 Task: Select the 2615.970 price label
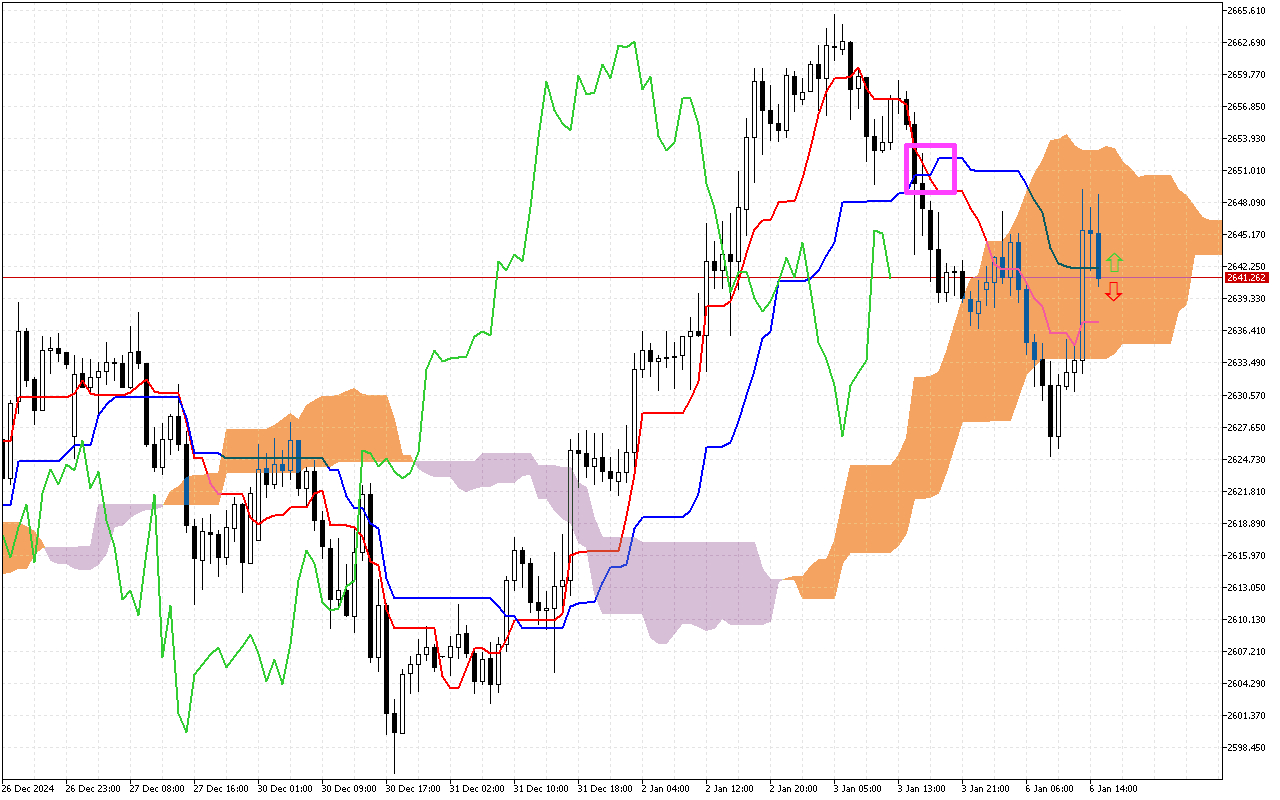1245,556
